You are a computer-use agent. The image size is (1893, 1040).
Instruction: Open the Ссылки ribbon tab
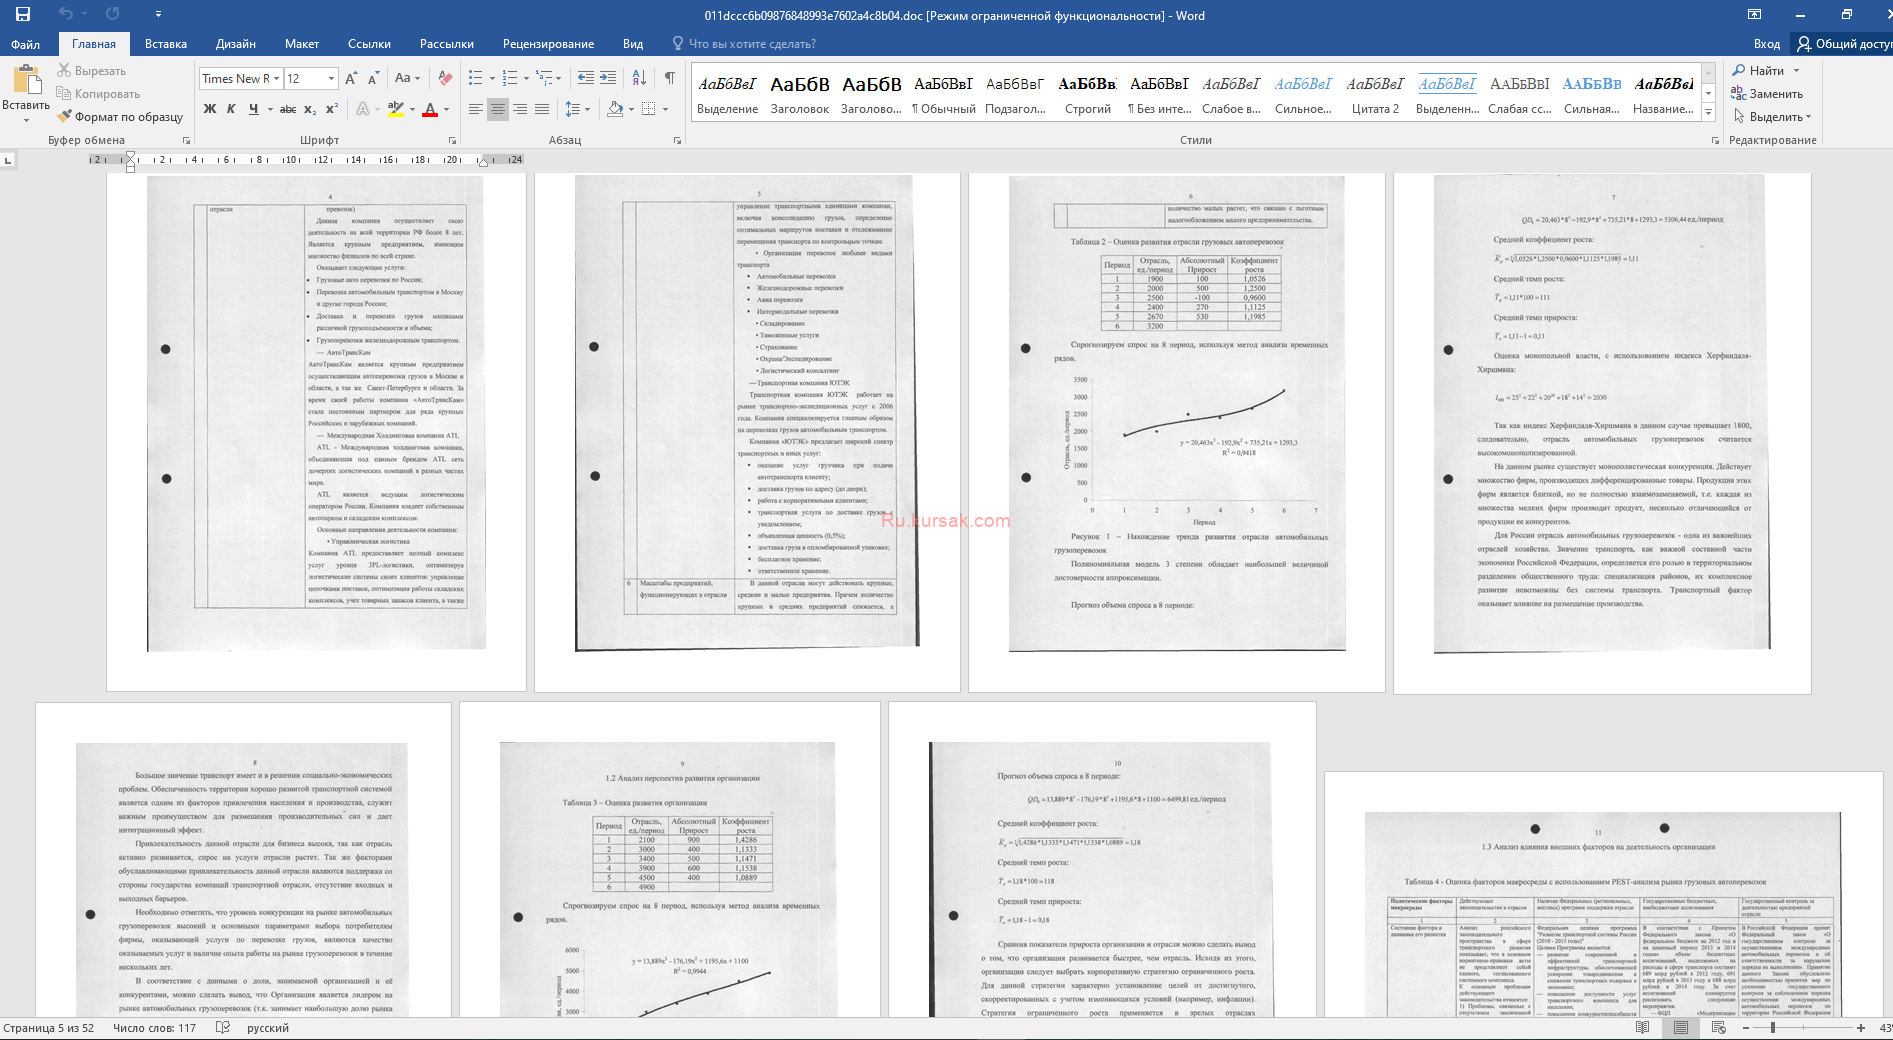369,44
